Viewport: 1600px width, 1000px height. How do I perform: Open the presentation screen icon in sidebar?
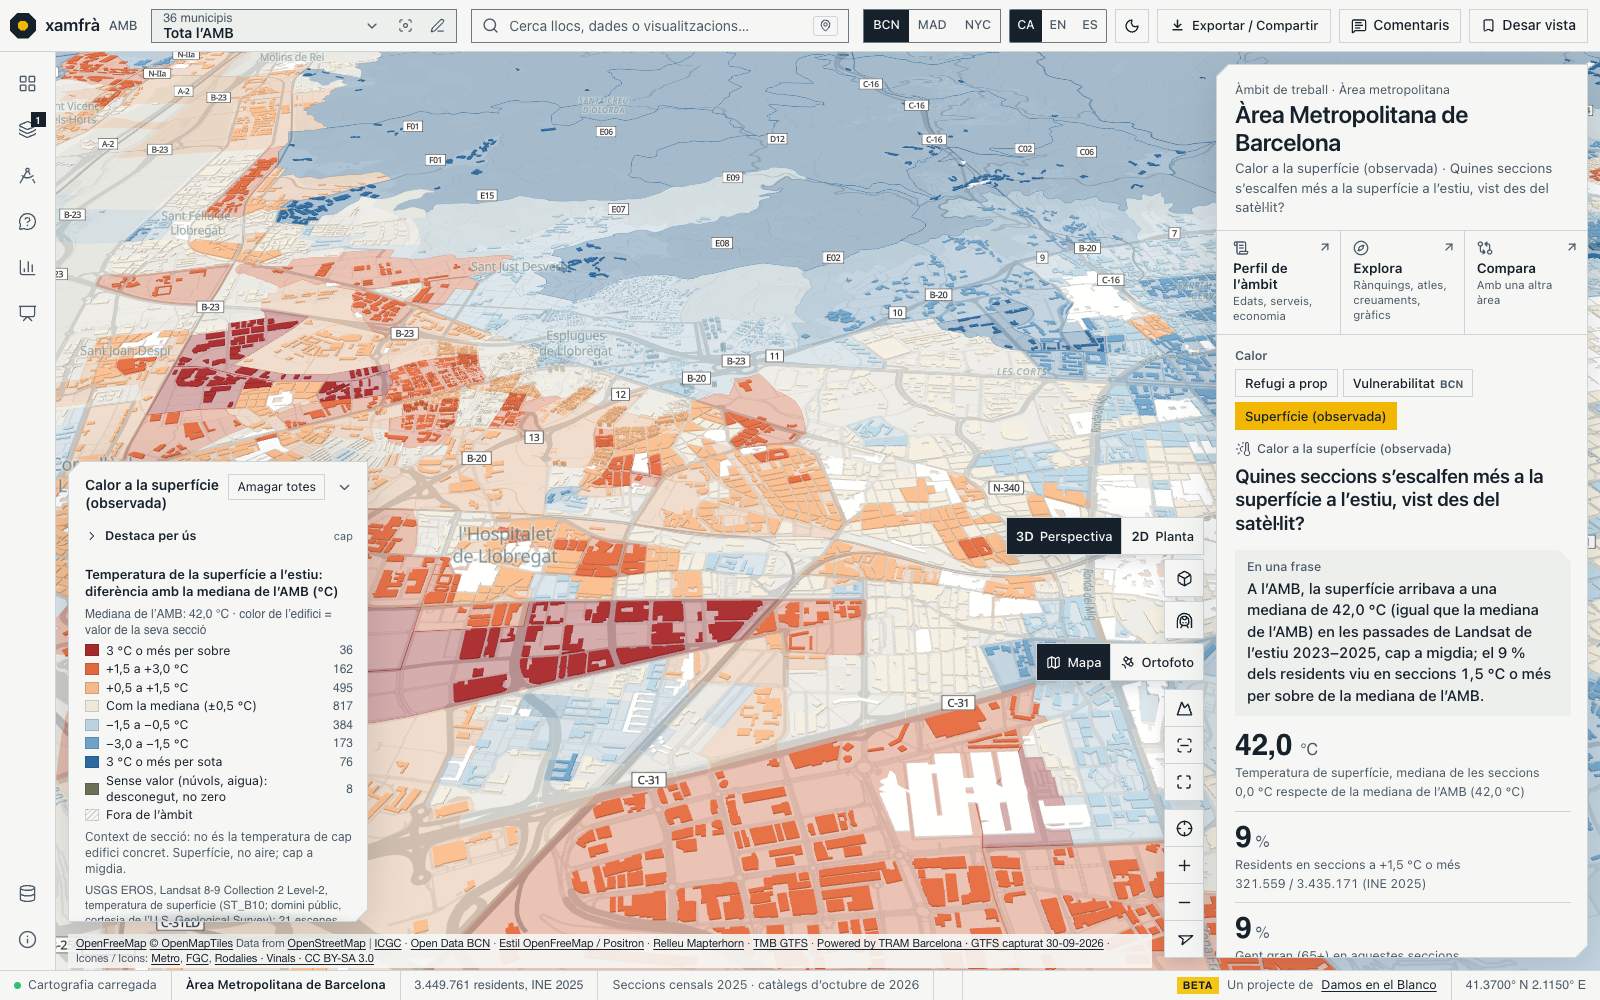click(x=27, y=313)
